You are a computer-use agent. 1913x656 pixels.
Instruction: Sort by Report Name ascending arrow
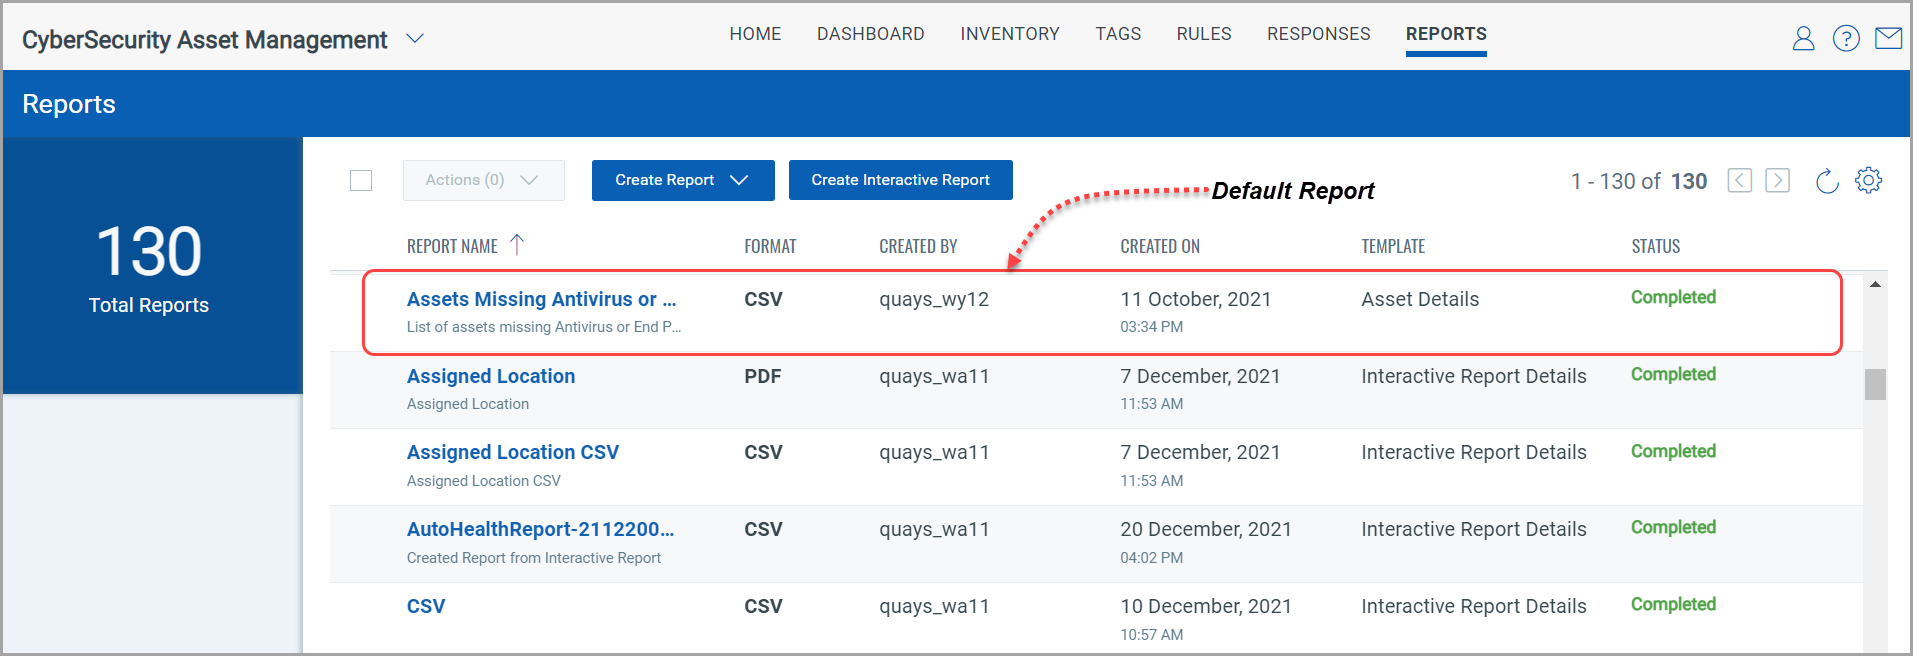click(x=517, y=245)
